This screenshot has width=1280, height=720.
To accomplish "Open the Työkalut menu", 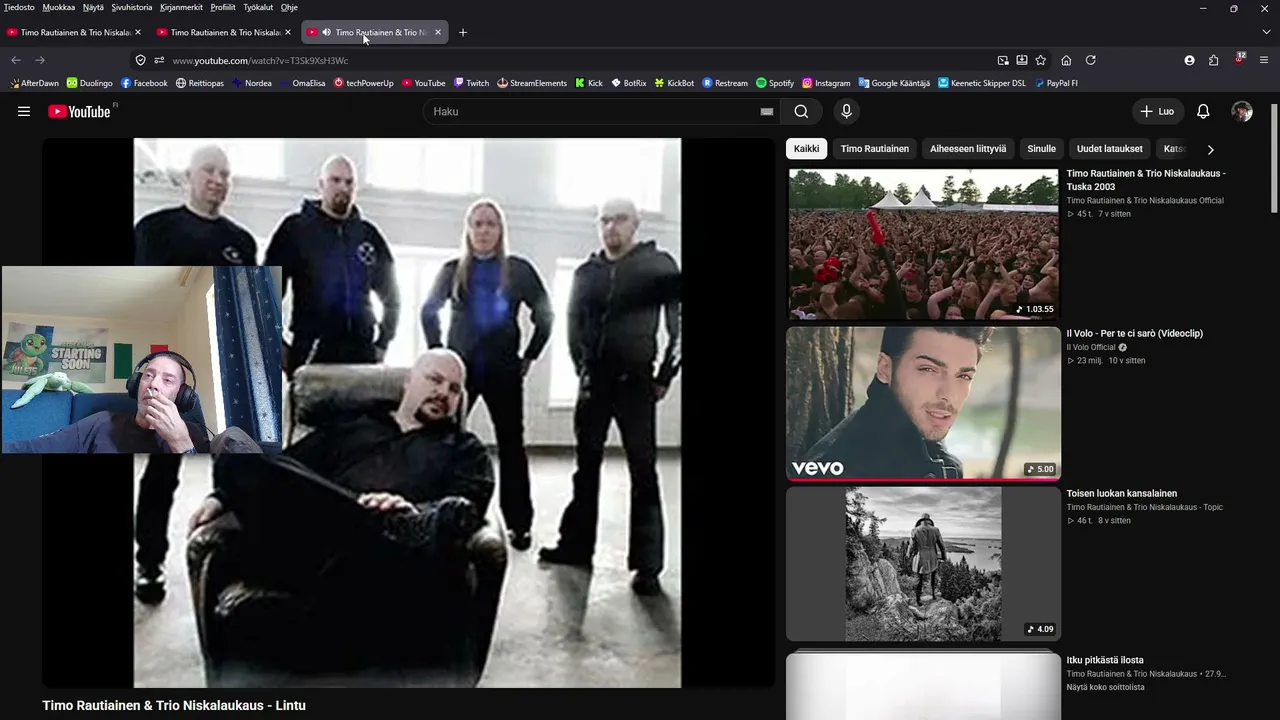I will (x=258, y=7).
